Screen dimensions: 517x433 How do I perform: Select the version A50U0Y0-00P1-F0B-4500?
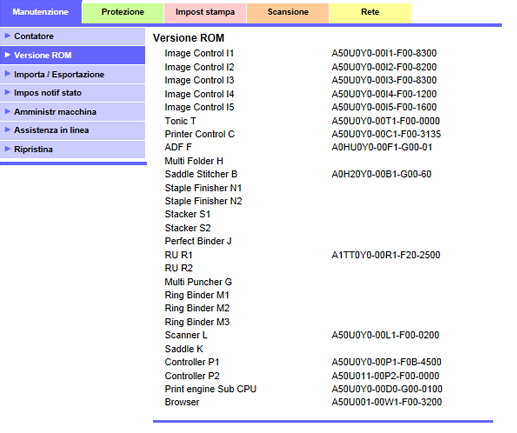[x=387, y=362]
